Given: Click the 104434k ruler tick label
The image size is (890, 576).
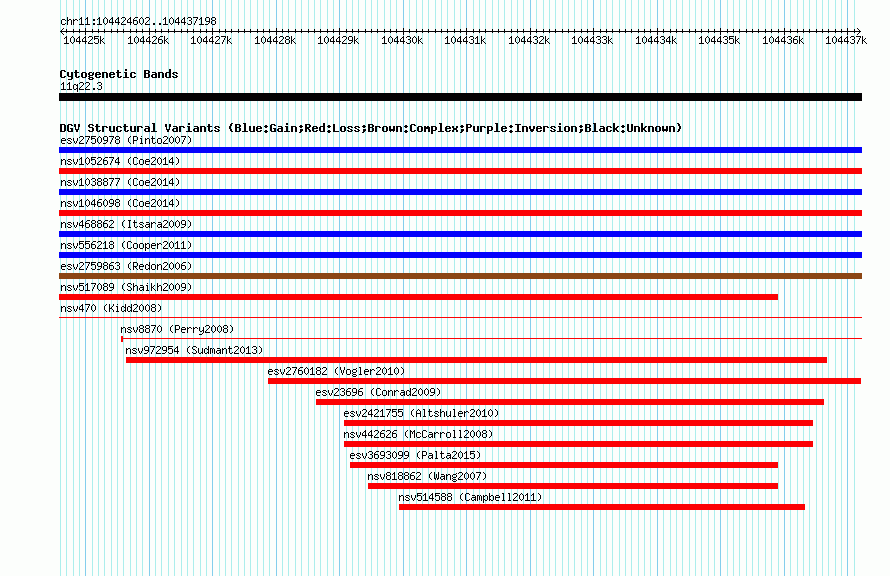Looking at the screenshot, I should coord(656,40).
